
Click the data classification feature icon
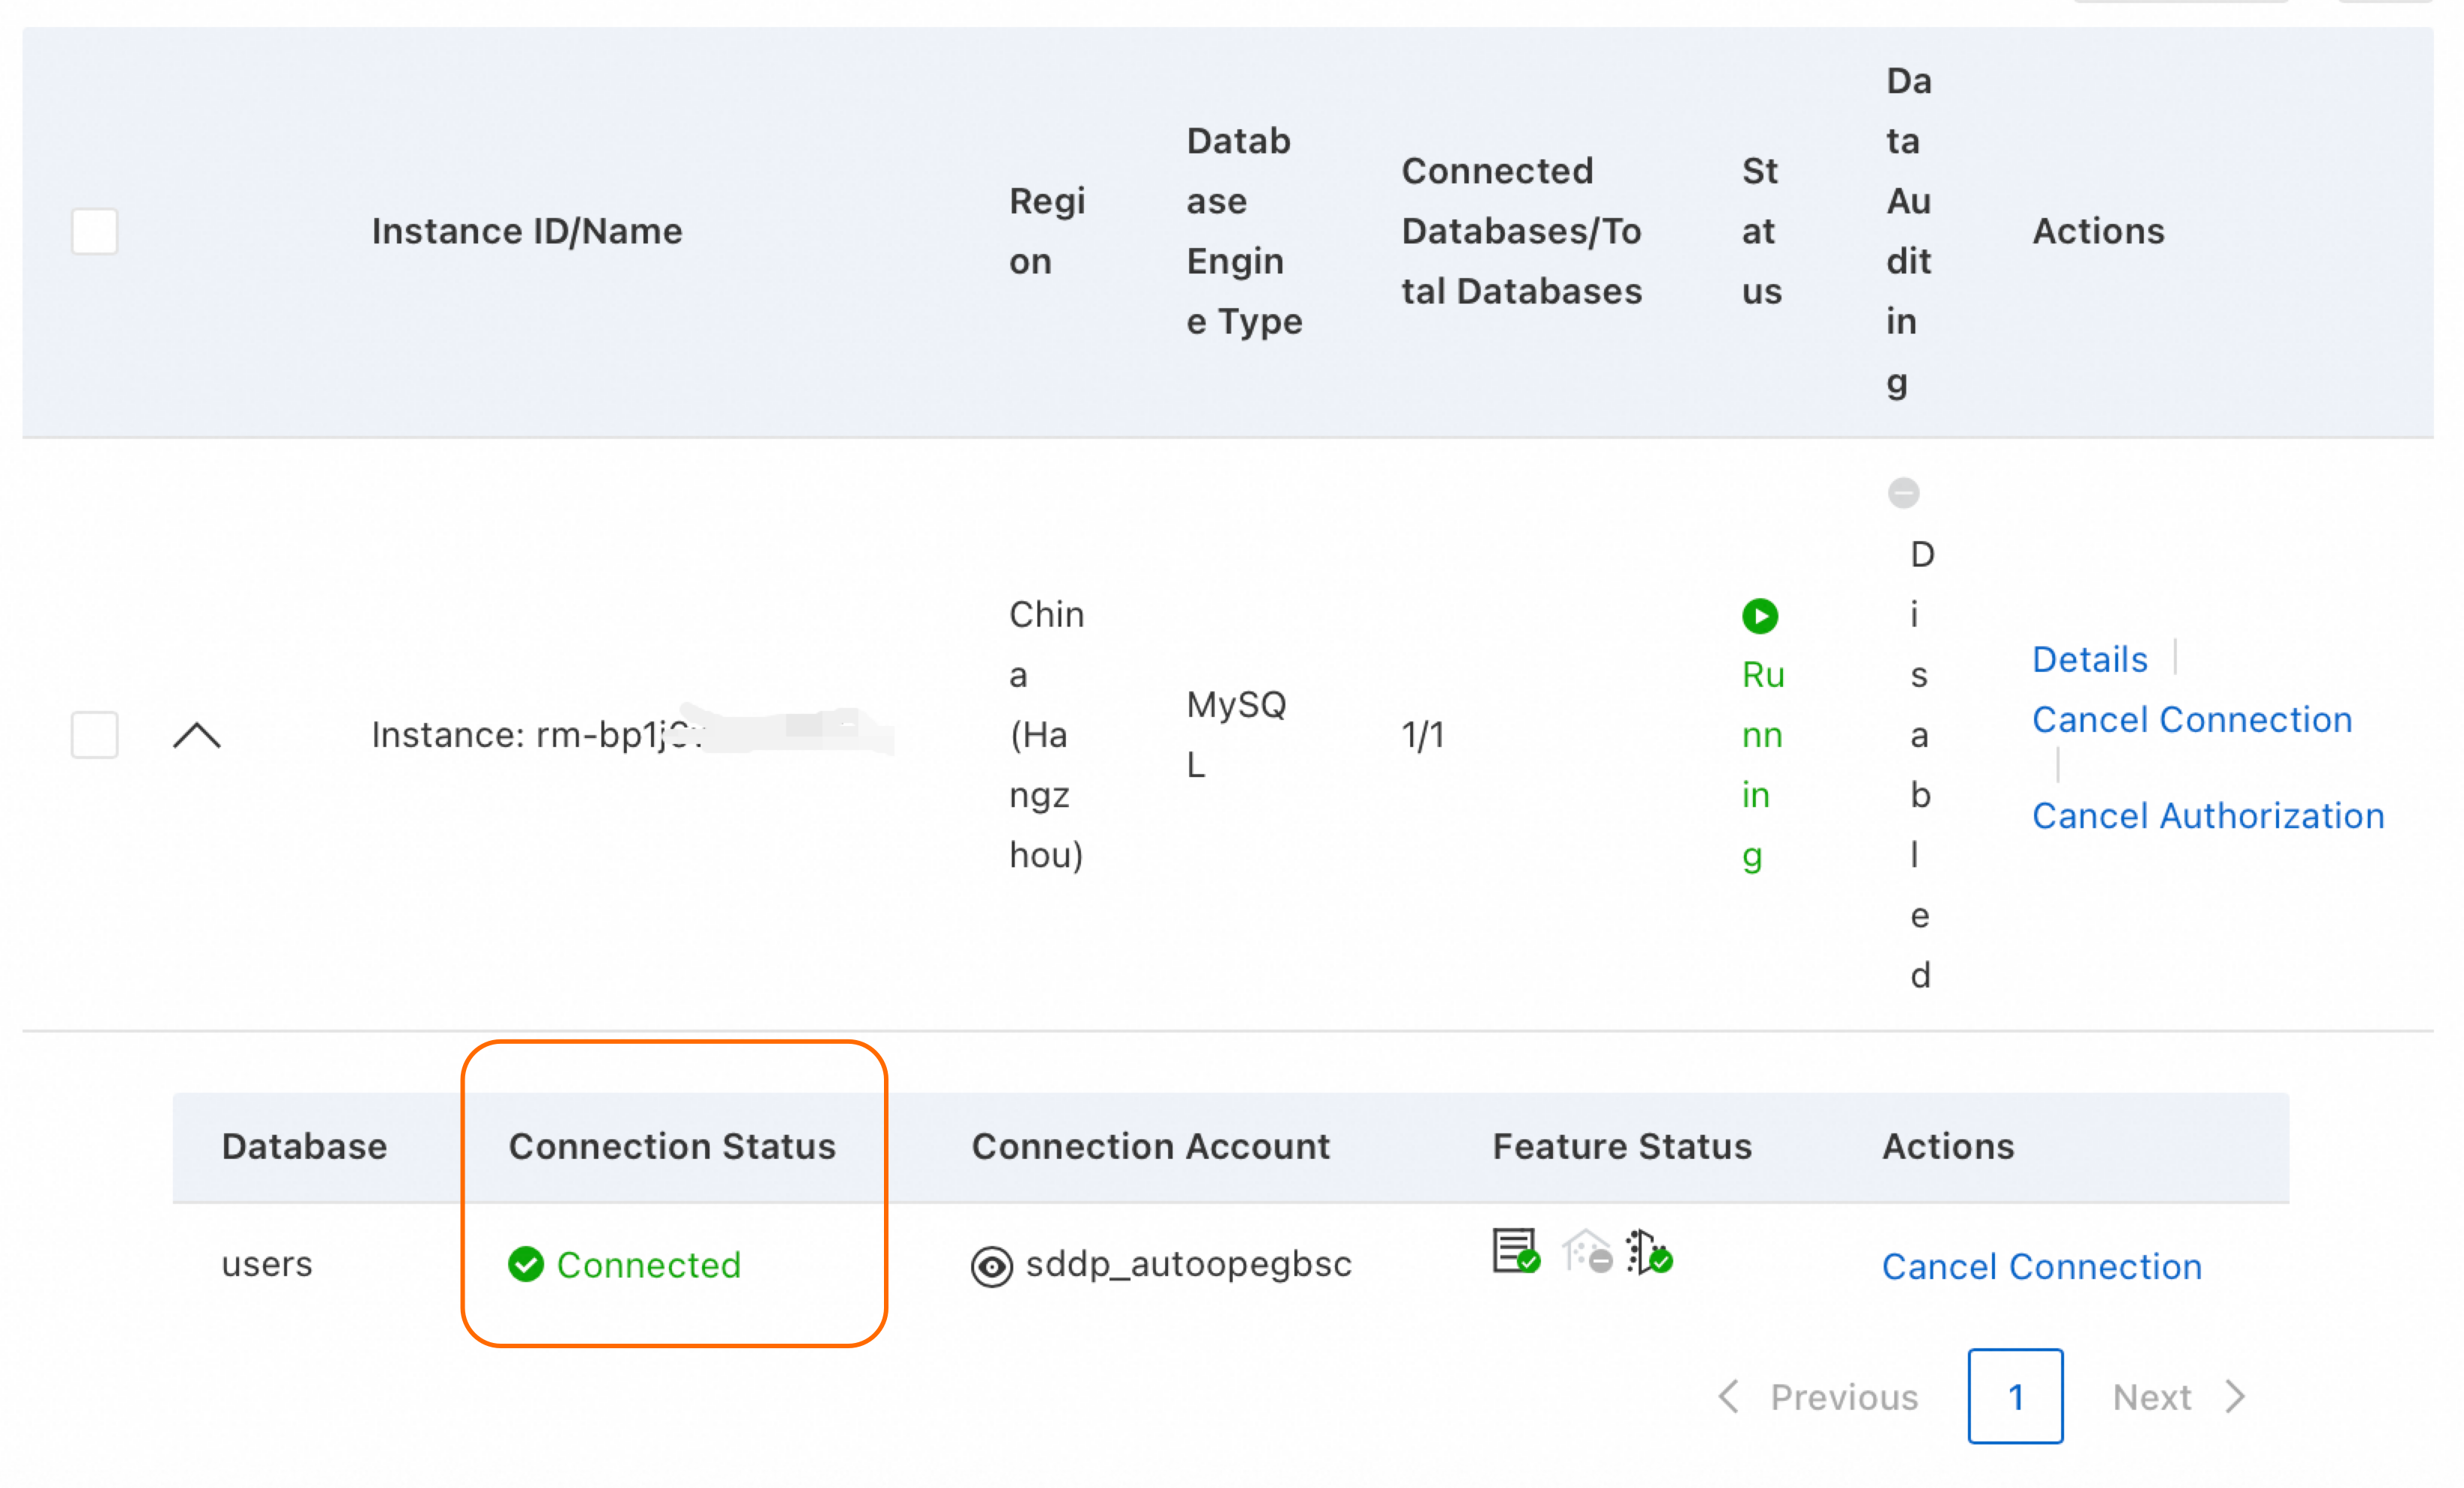click(x=1516, y=1251)
